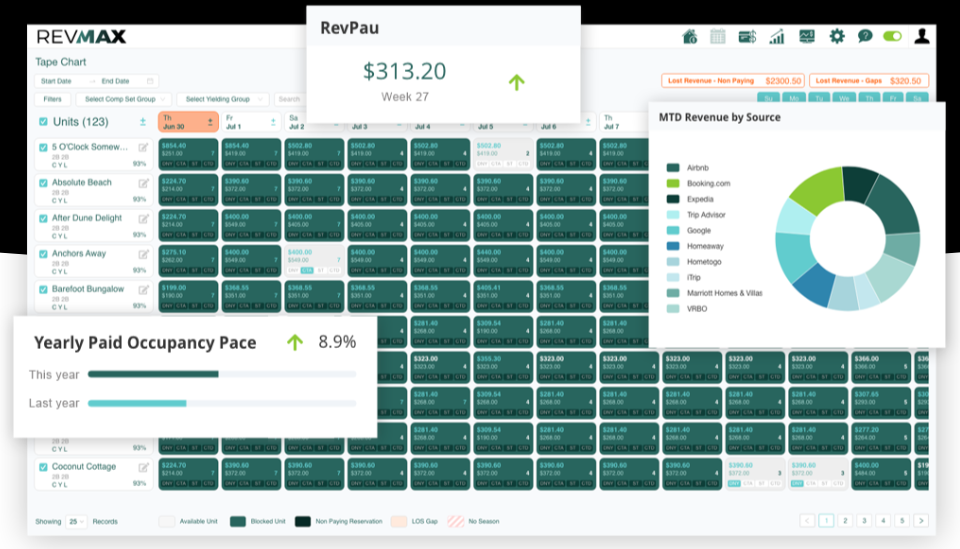This screenshot has height=549, width=960.
Task: Toggle the Units (123) select-all checkbox
Action: (x=43, y=122)
